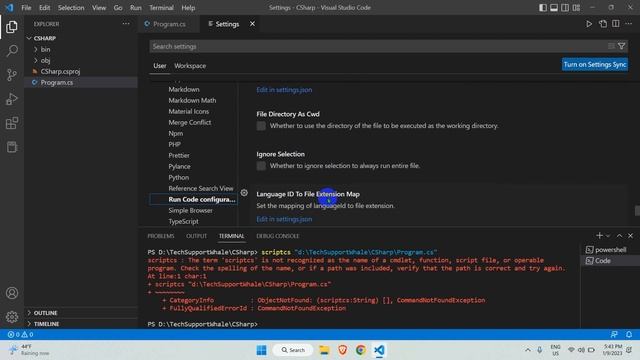Open the Accounts menu icon

pyautogui.click(x=12, y=293)
